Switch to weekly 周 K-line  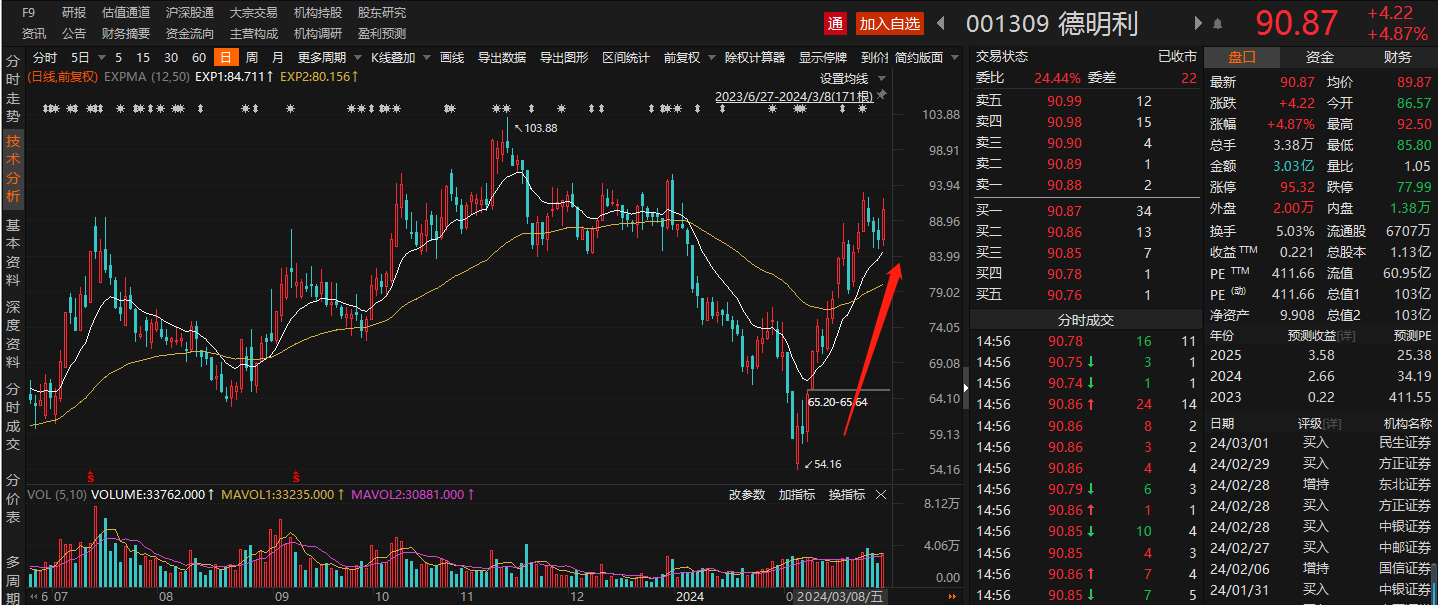251,57
